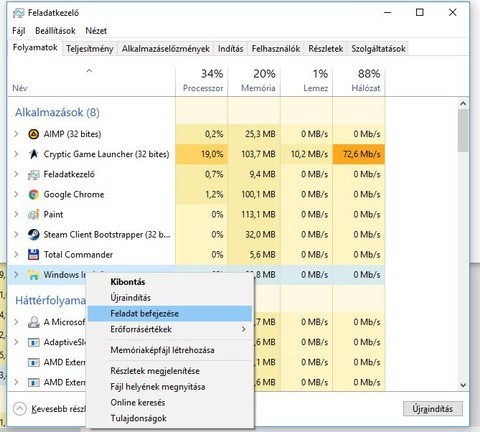
Task: Choose Részletek megjelenítése
Action: [170, 371]
